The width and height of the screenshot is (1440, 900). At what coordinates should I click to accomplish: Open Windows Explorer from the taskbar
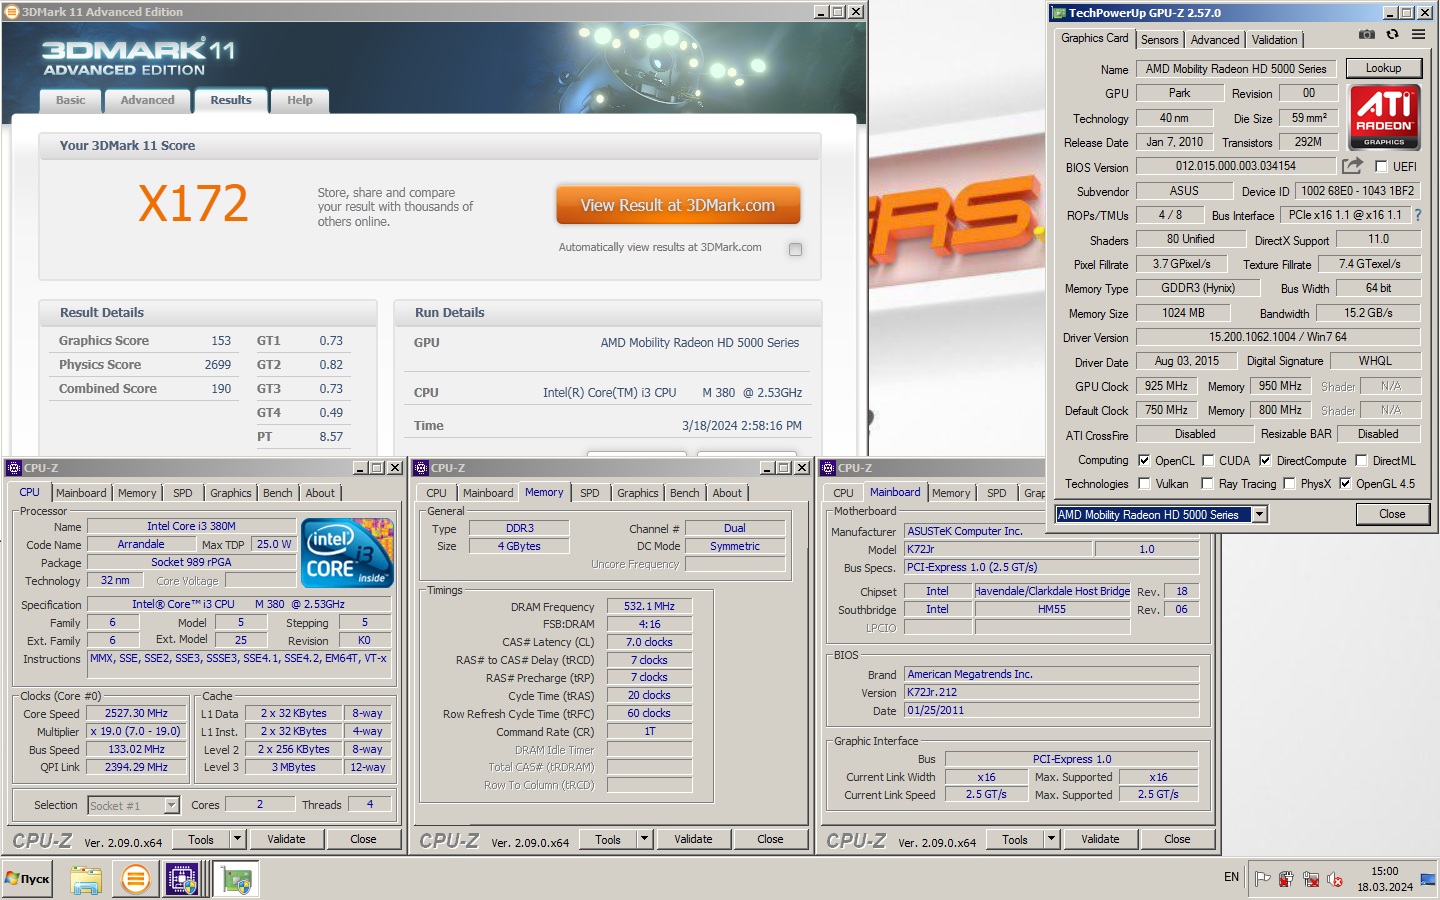coord(86,879)
